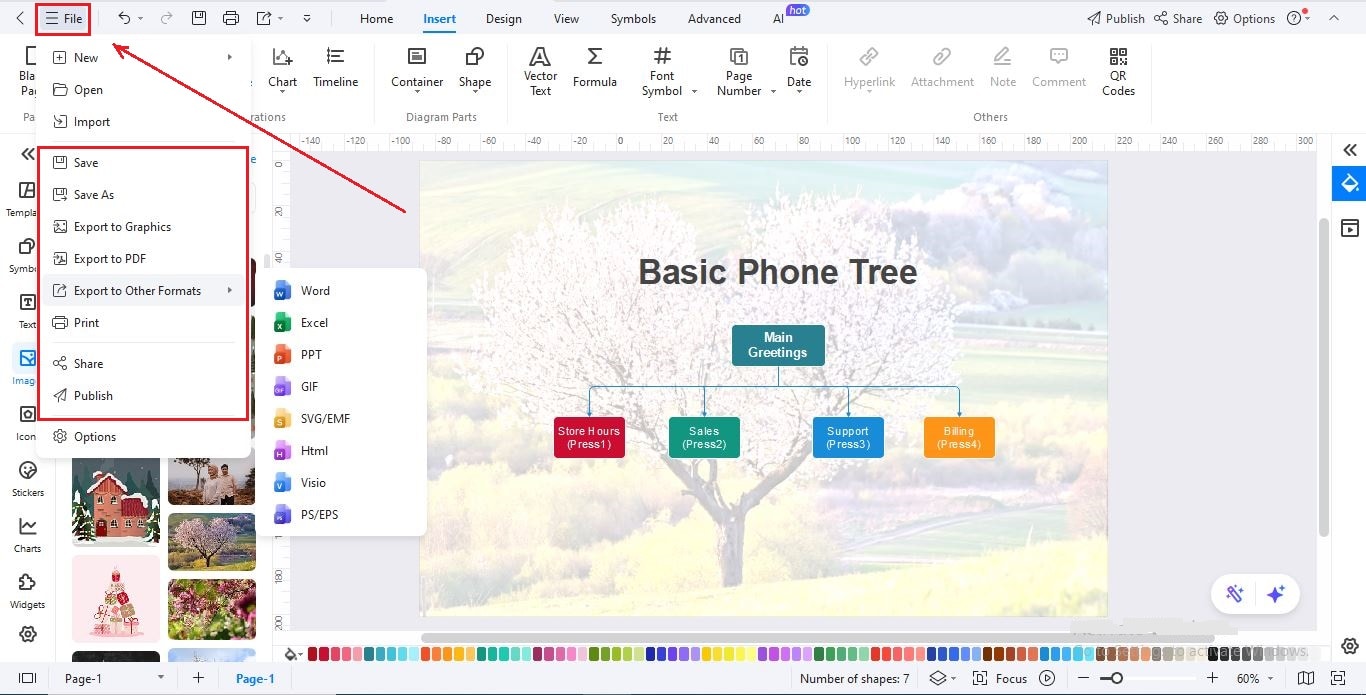Open the File menu
This screenshot has width=1366, height=695.
63,18
